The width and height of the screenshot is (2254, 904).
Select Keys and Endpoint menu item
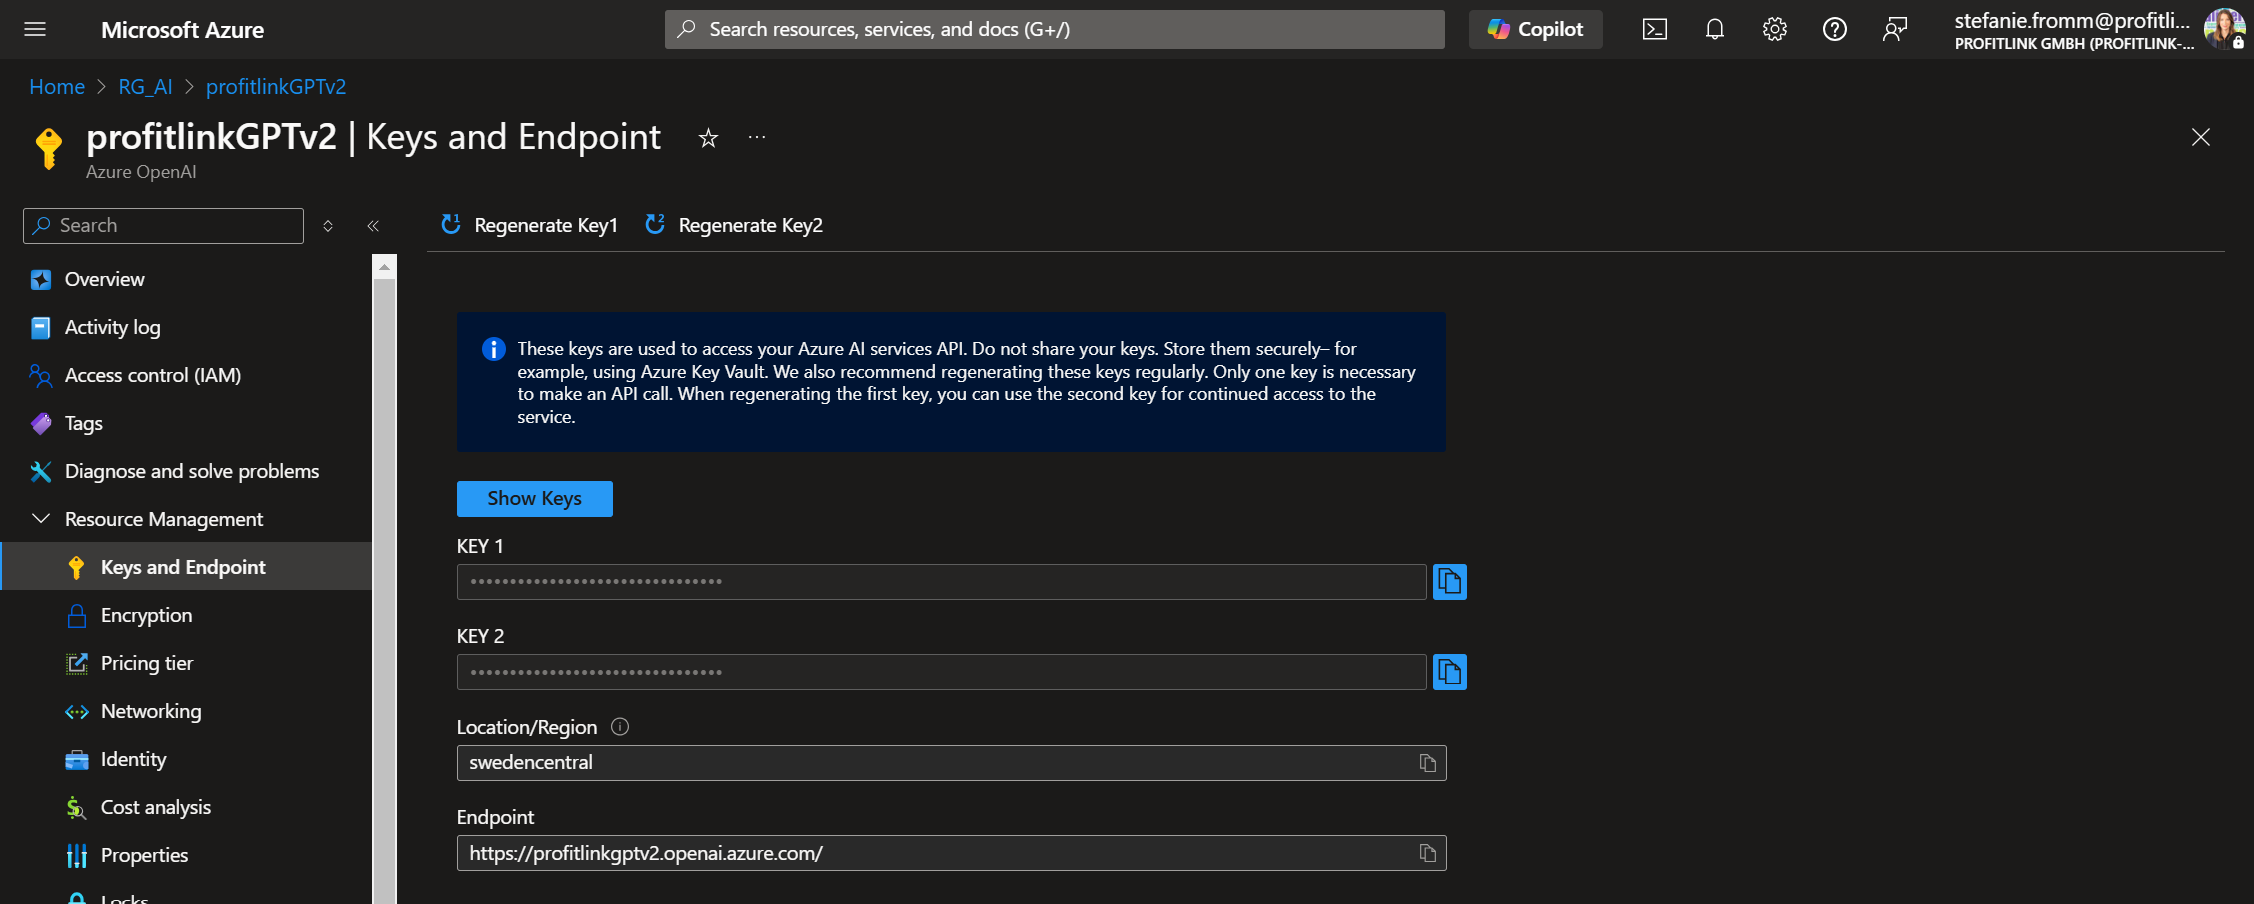pos(186,567)
